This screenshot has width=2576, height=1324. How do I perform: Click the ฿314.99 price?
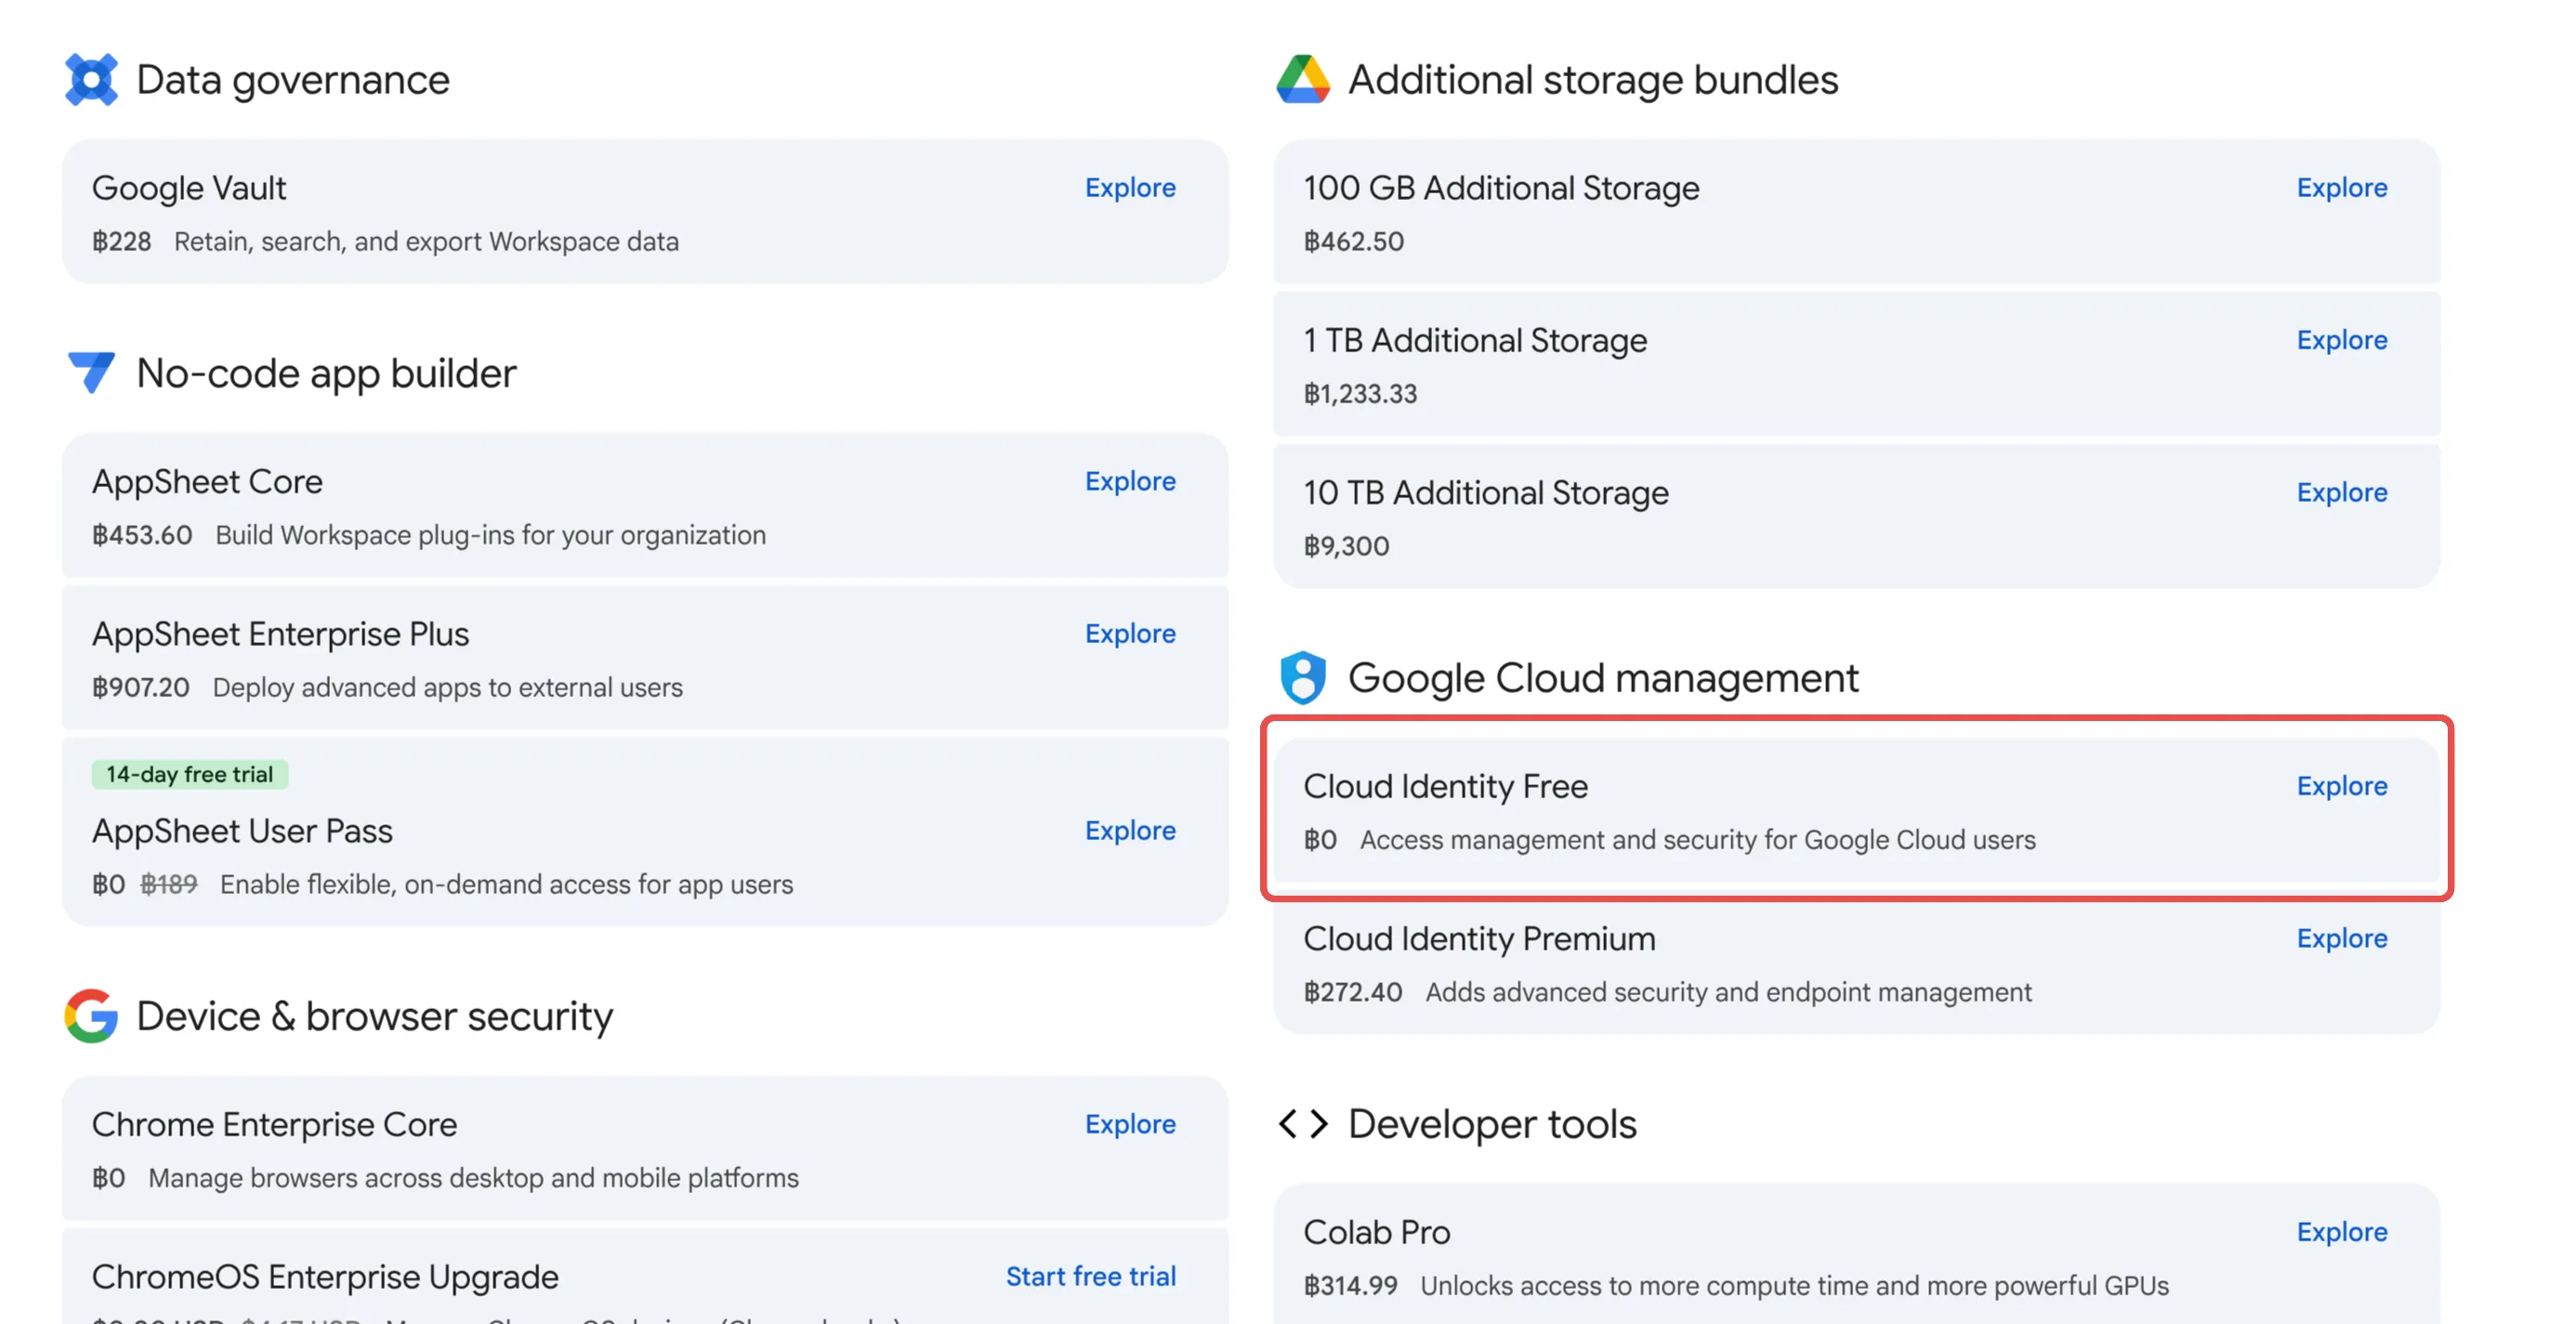click(x=1350, y=1285)
